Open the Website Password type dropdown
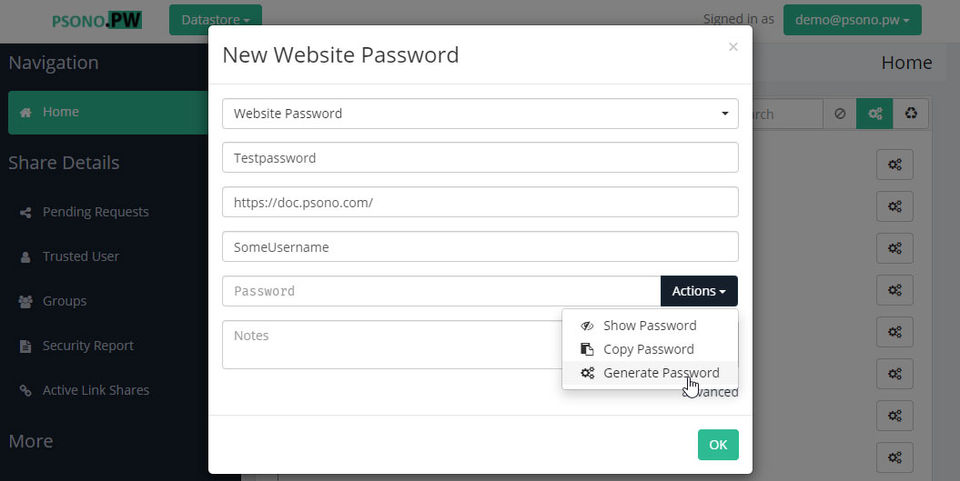This screenshot has width=960, height=481. point(480,114)
